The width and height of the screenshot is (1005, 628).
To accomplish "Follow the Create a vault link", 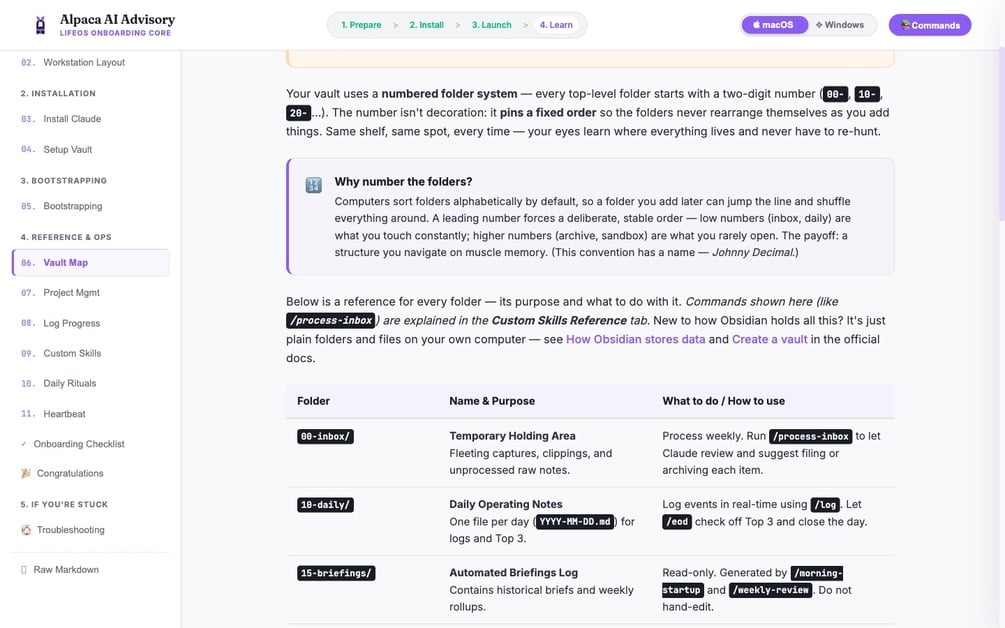I will [x=769, y=339].
